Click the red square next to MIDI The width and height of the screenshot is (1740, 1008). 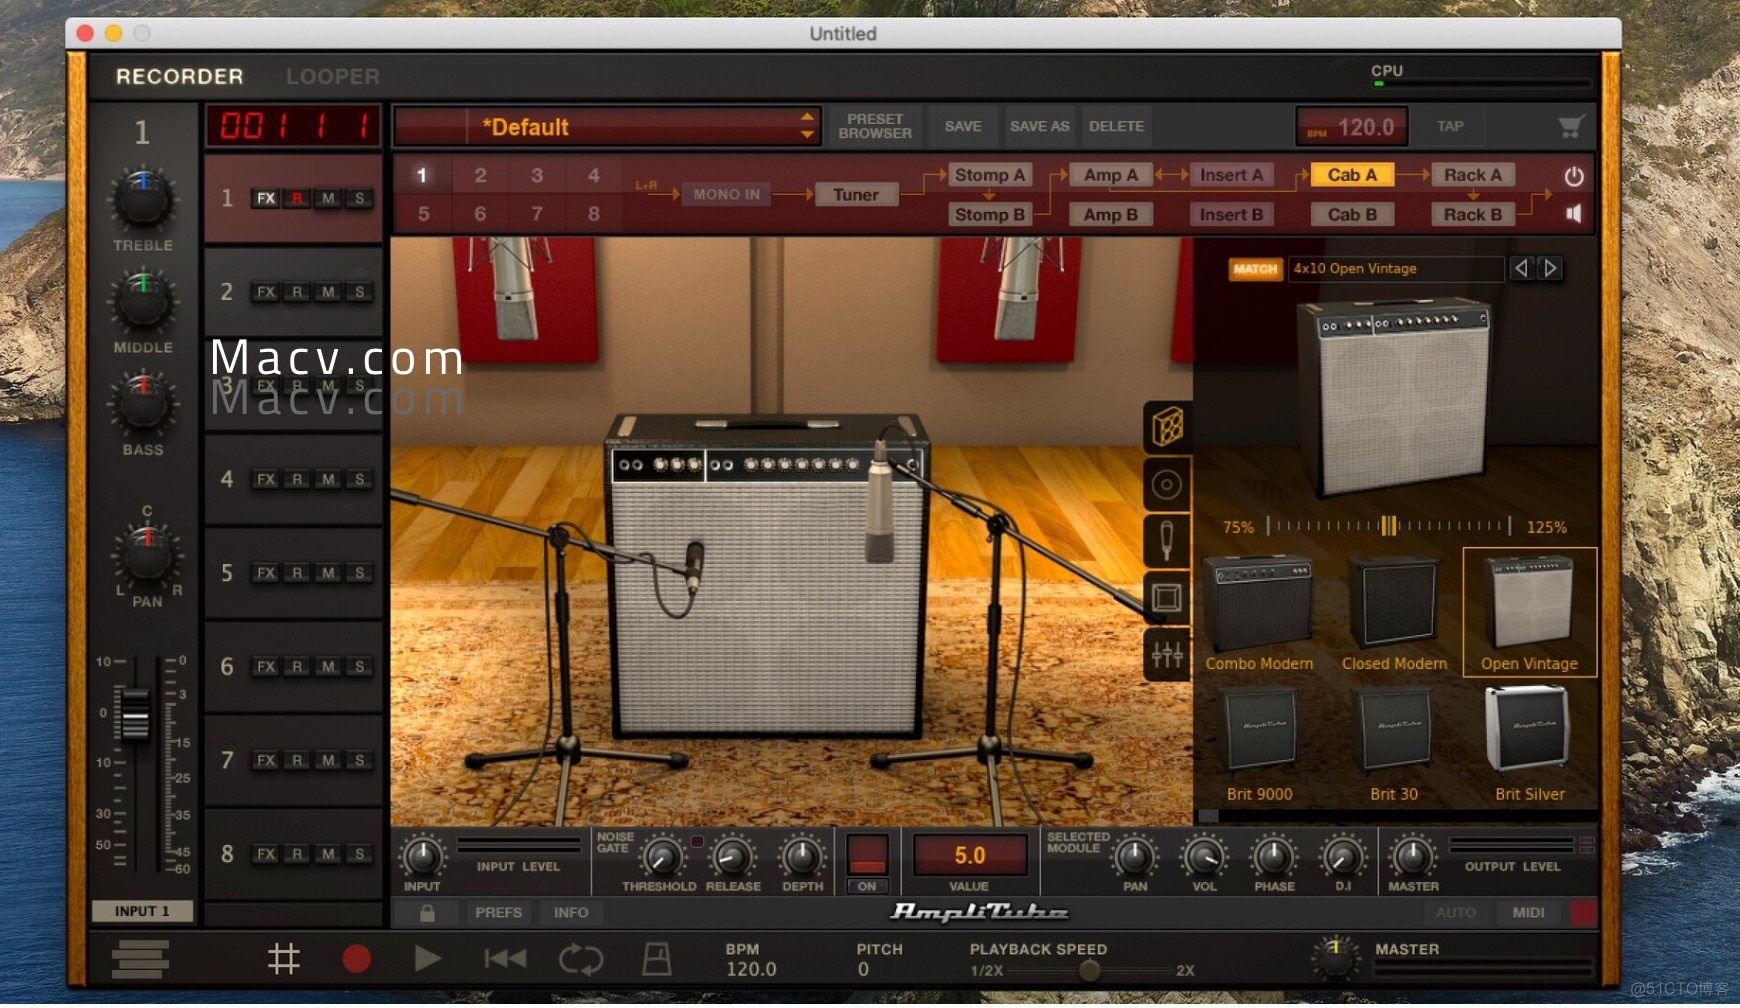[x=1583, y=912]
